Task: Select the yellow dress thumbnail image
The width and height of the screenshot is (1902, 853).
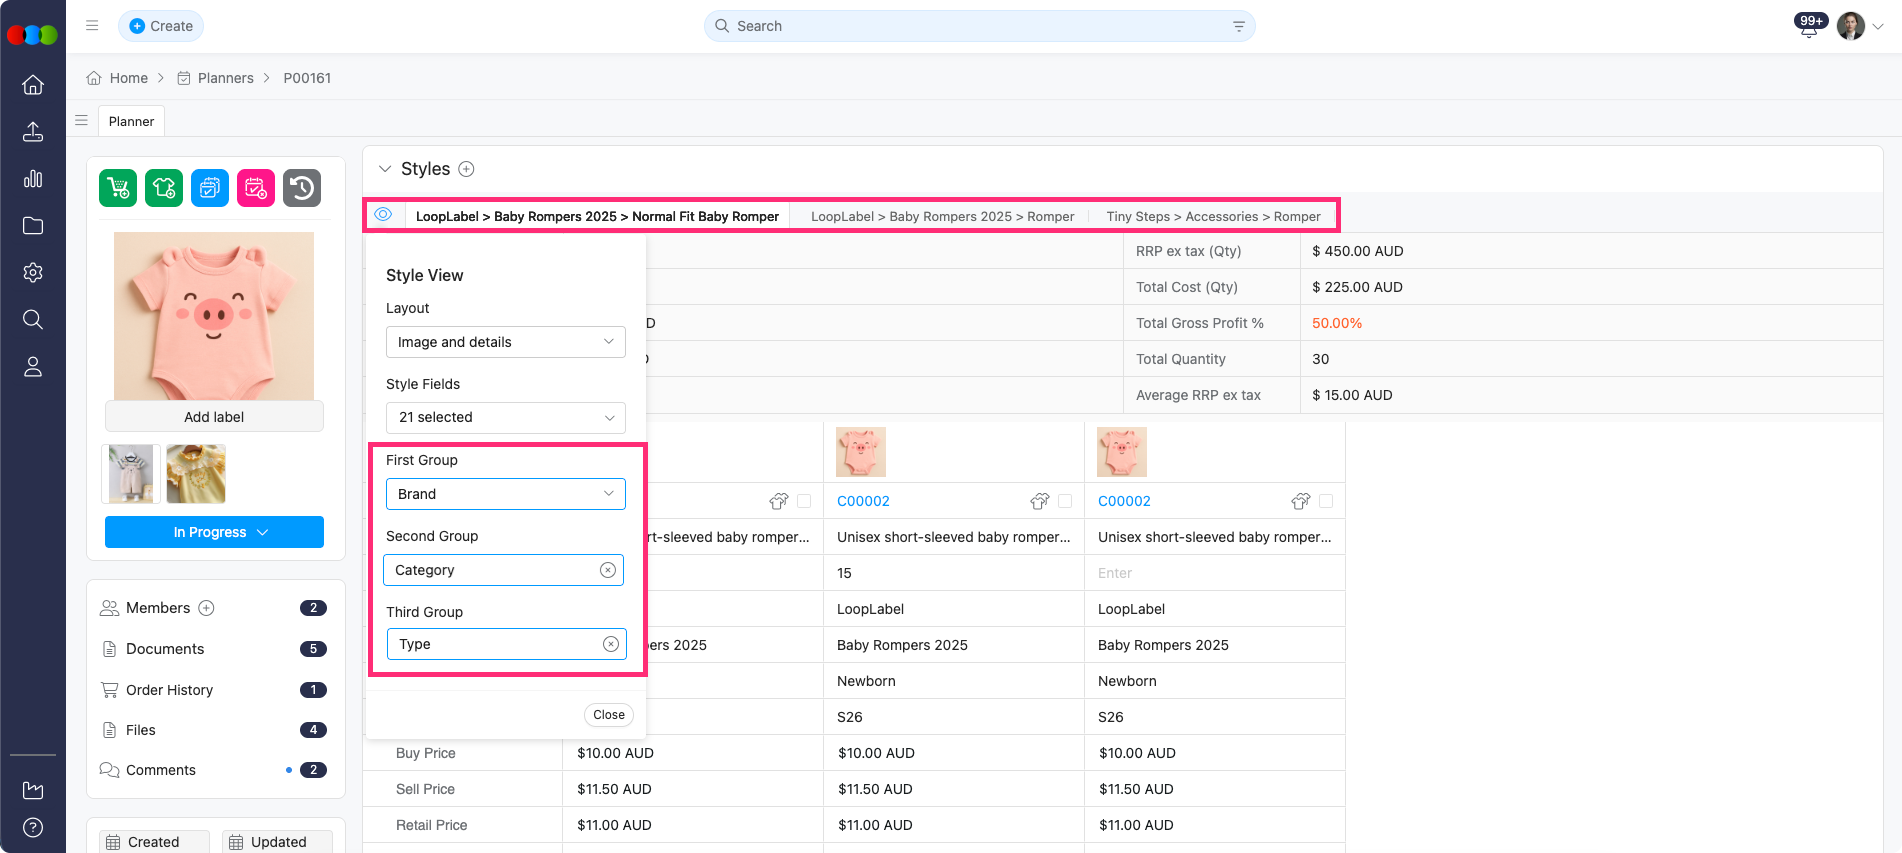Action: coord(196,474)
